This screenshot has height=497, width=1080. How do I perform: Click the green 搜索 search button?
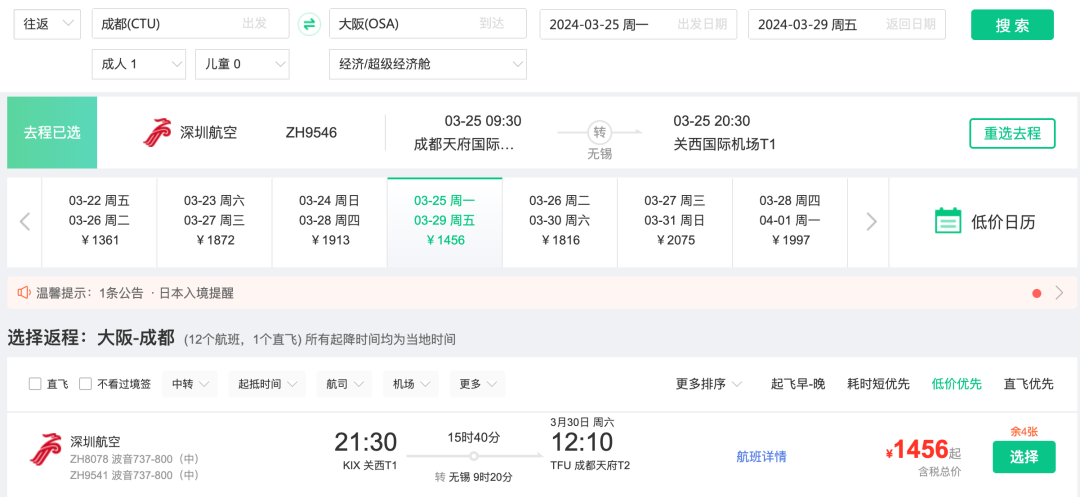(x=1012, y=25)
